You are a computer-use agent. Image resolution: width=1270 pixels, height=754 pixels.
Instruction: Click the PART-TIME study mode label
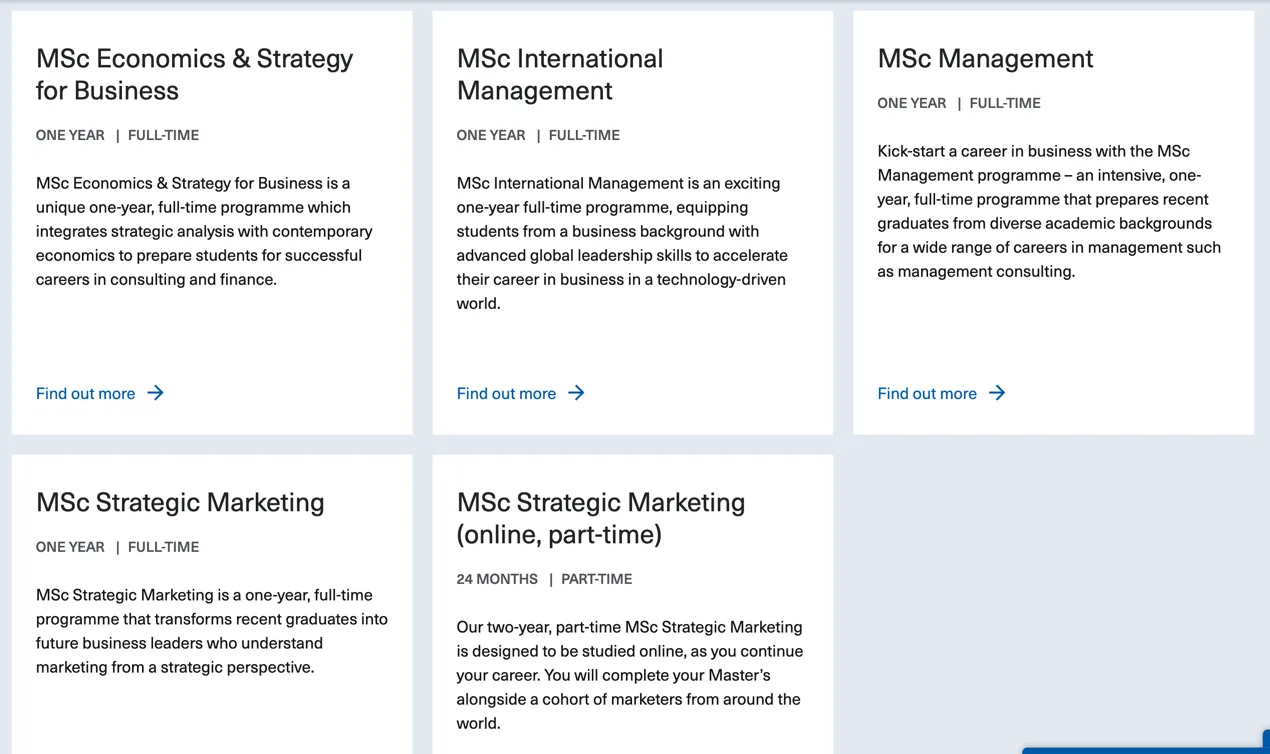[x=597, y=579]
